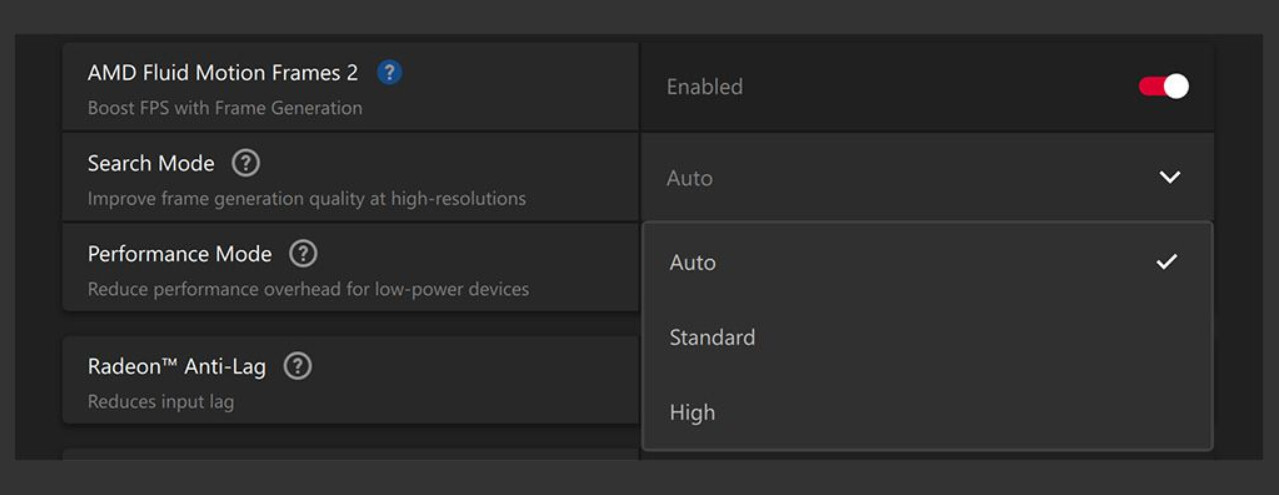
Task: Click the AMD Fluid Motion Frames 2 label
Action: pyautogui.click(x=223, y=73)
